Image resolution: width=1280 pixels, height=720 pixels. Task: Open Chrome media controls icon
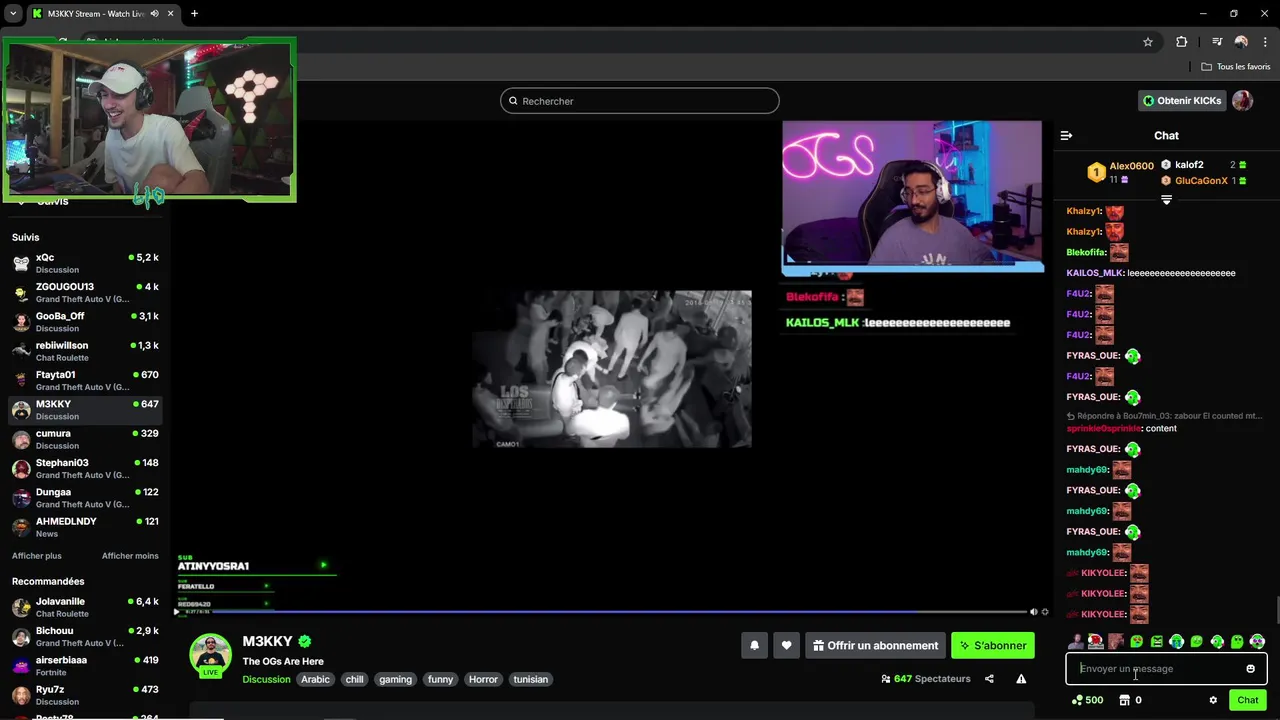1217,42
